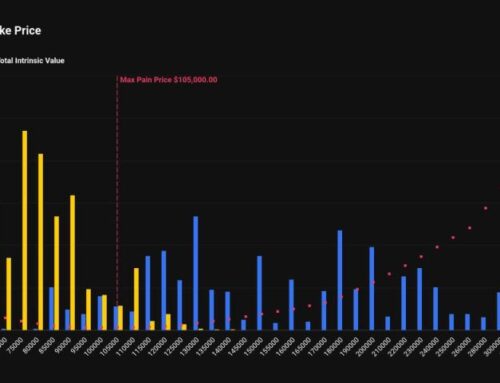
Task: Click the blue bar at strike 135000
Action: click(212, 310)
